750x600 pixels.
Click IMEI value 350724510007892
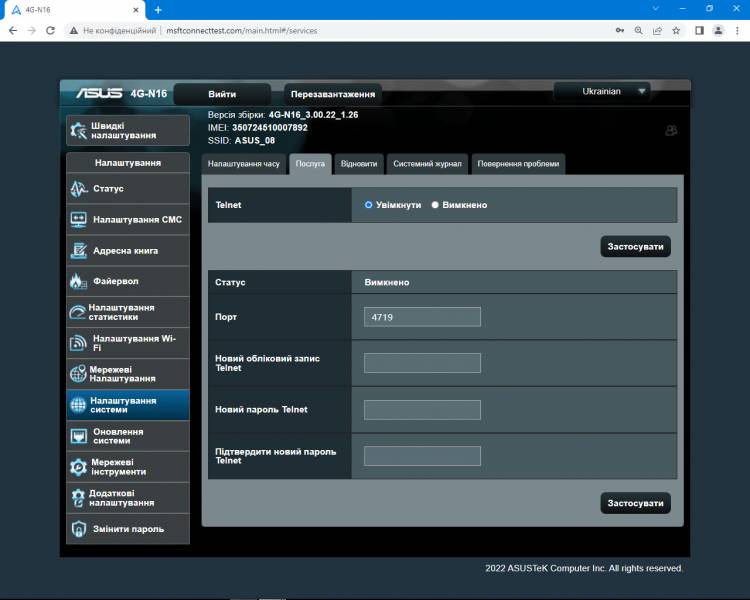[x=270, y=128]
